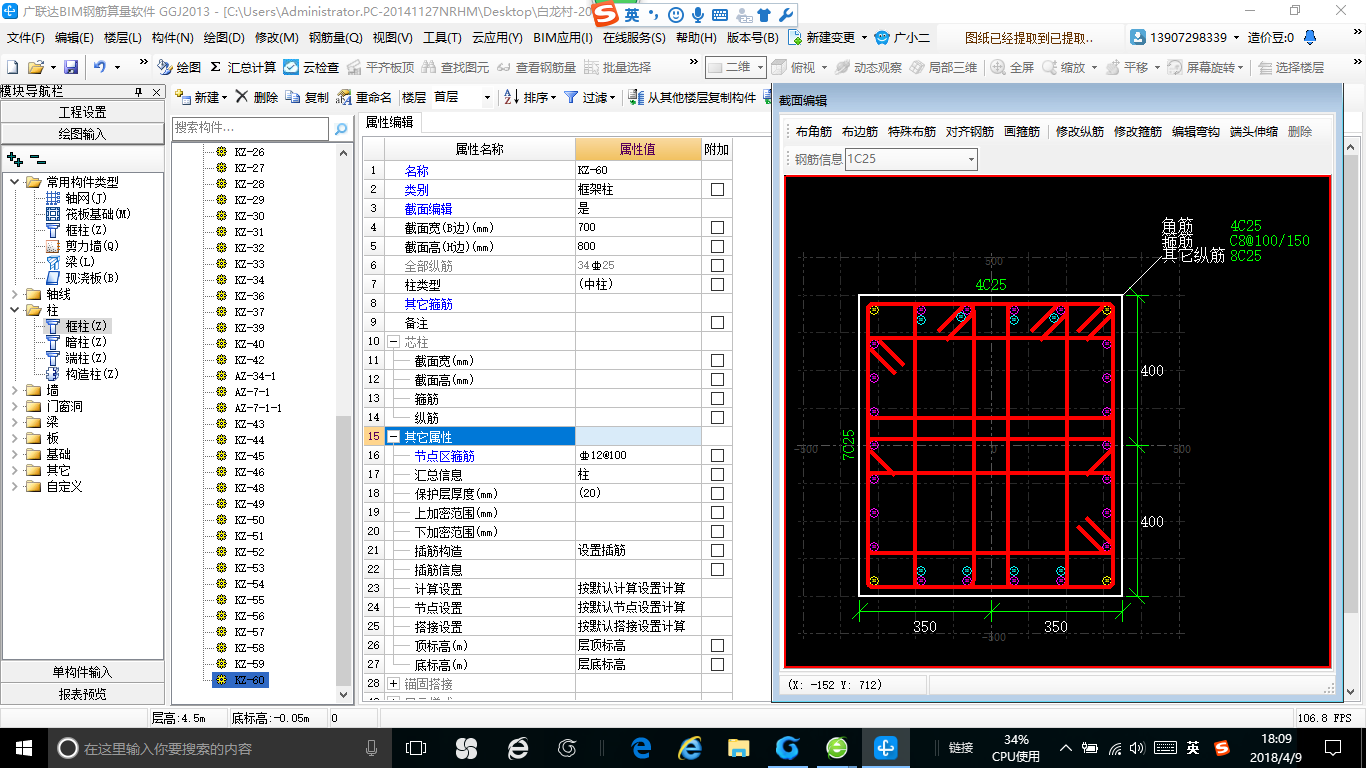Screen dimensions: 1366x768
Task: Click 从其他楼层复制构件 button
Action: pos(692,97)
